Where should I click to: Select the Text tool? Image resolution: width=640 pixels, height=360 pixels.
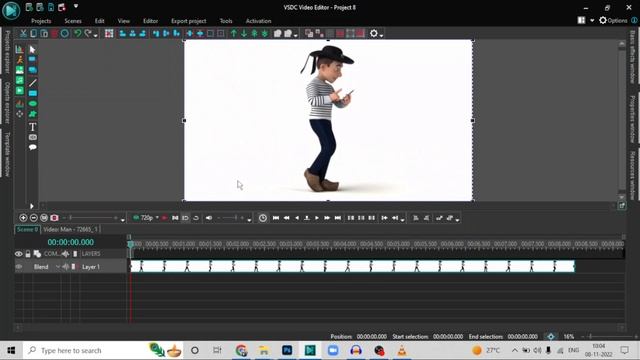tap(33, 127)
